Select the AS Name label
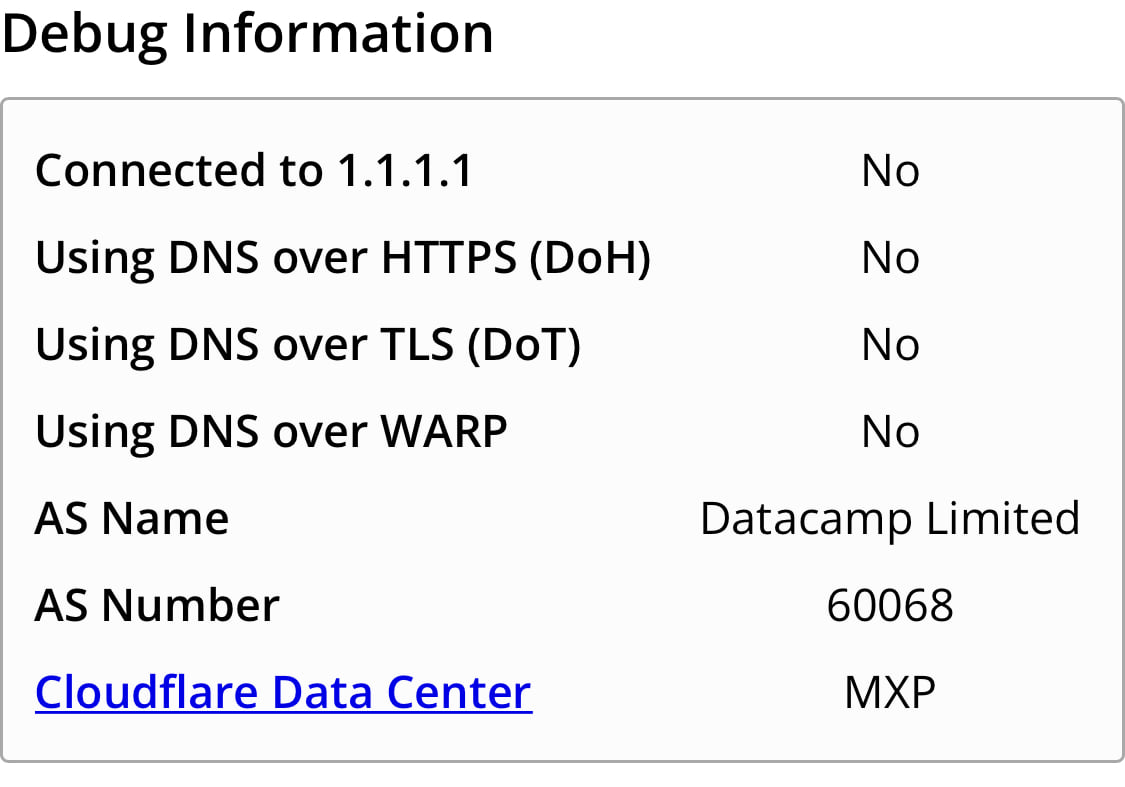Viewport: 1125px width, 787px height. (132, 518)
